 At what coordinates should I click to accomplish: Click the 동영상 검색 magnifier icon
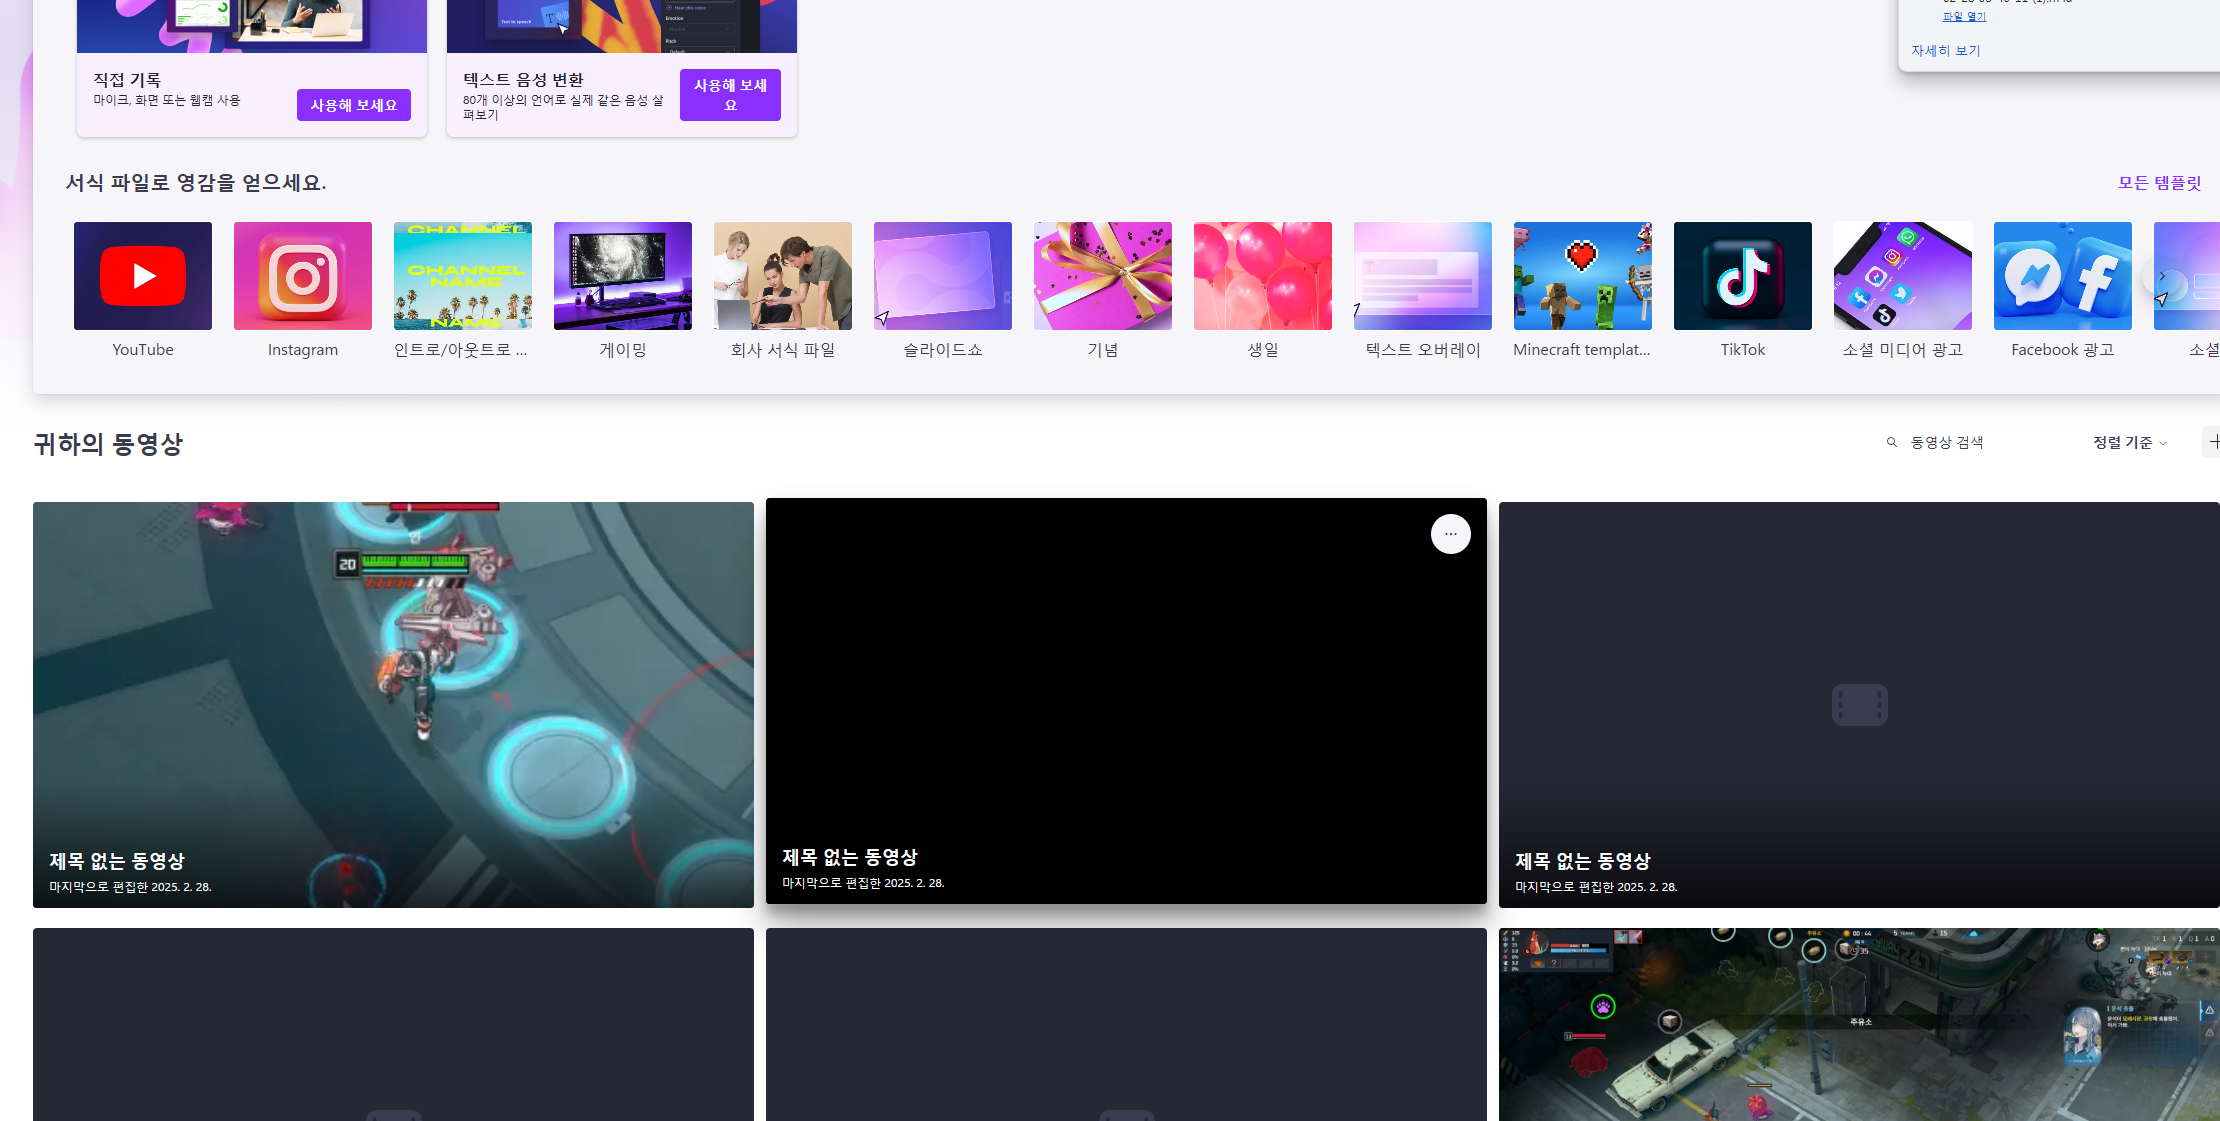click(x=1891, y=442)
